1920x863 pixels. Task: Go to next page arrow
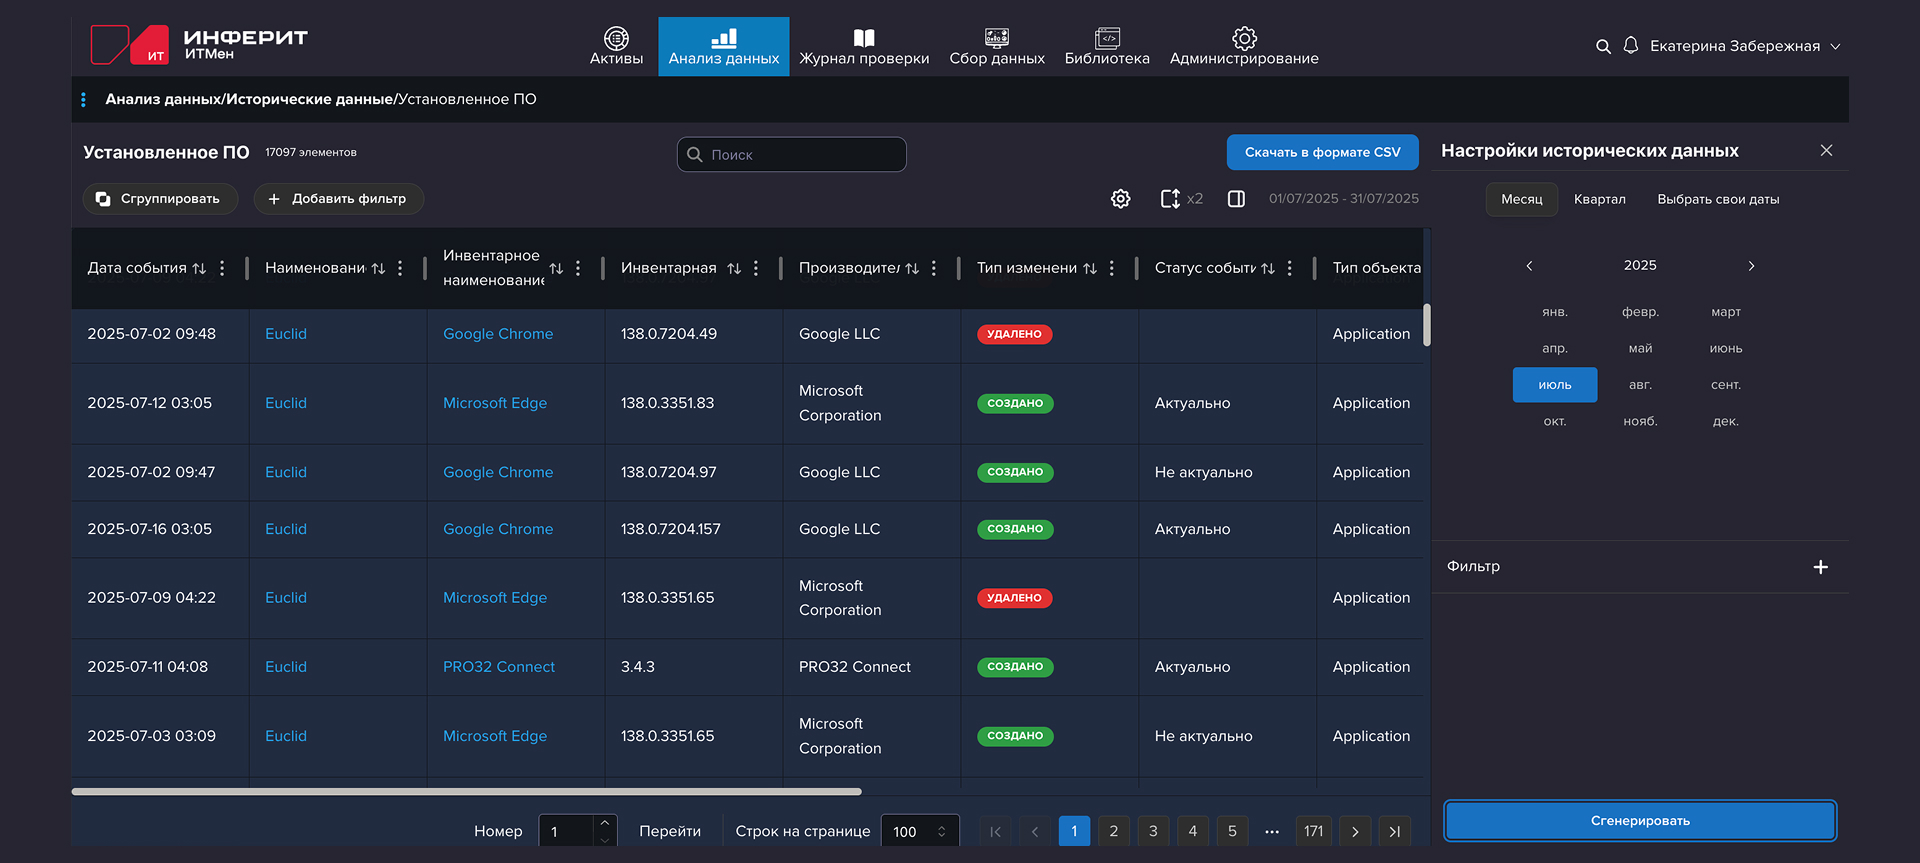[x=1355, y=831]
